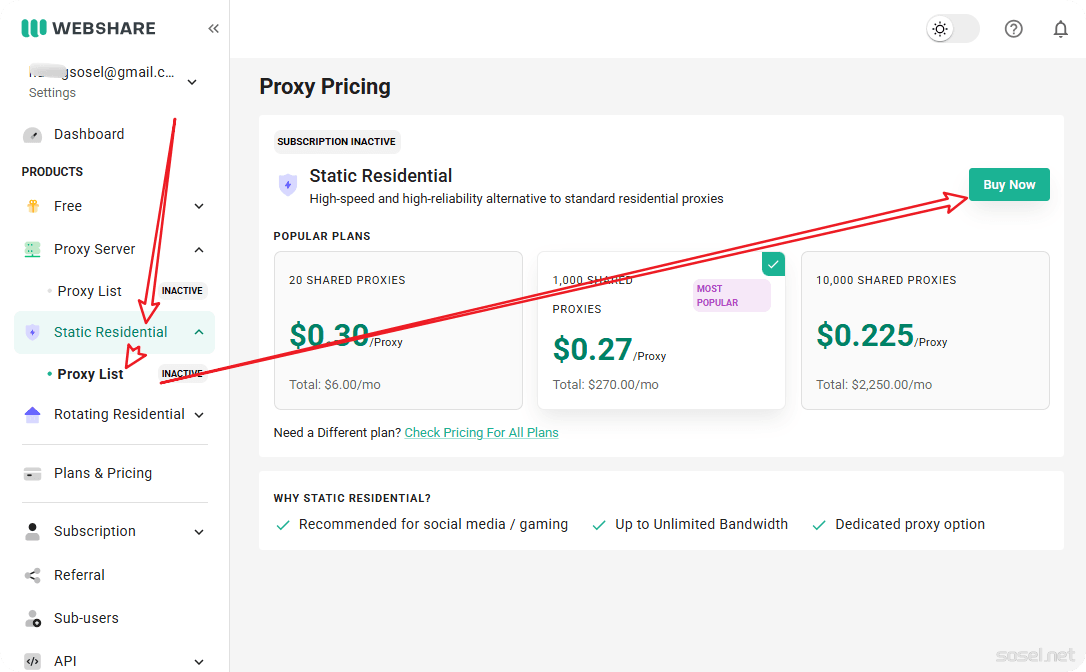Screen dimensions: 1086x672
Task: Expand the Rotating Residential section
Action: coord(199,415)
